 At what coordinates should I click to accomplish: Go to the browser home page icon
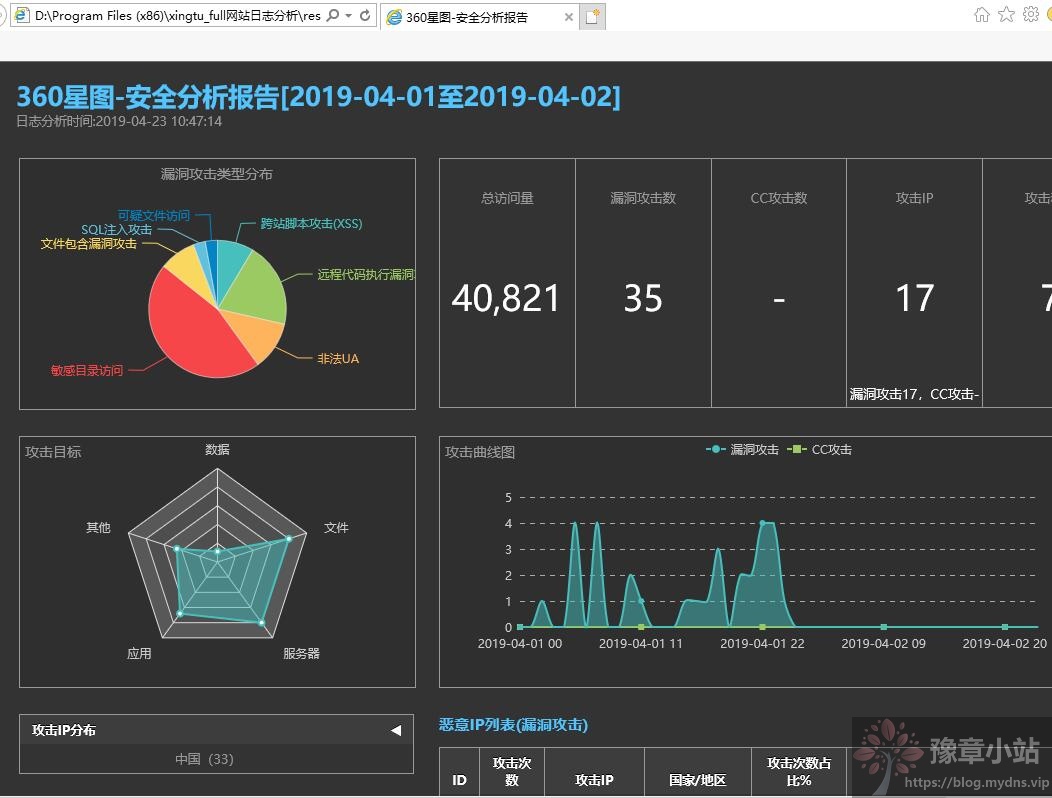pyautogui.click(x=982, y=15)
